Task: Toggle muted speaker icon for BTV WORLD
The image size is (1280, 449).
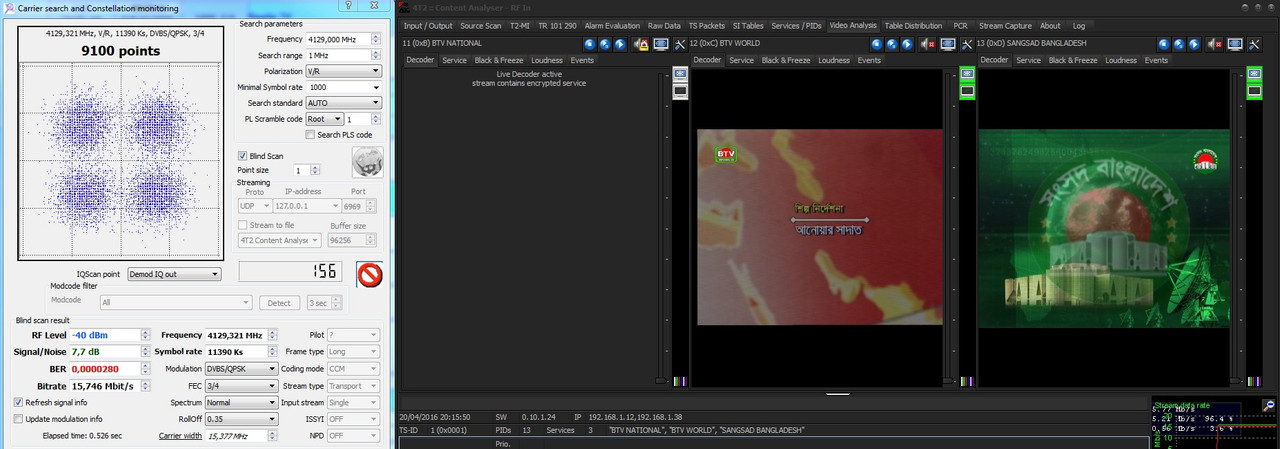Action: pos(927,44)
